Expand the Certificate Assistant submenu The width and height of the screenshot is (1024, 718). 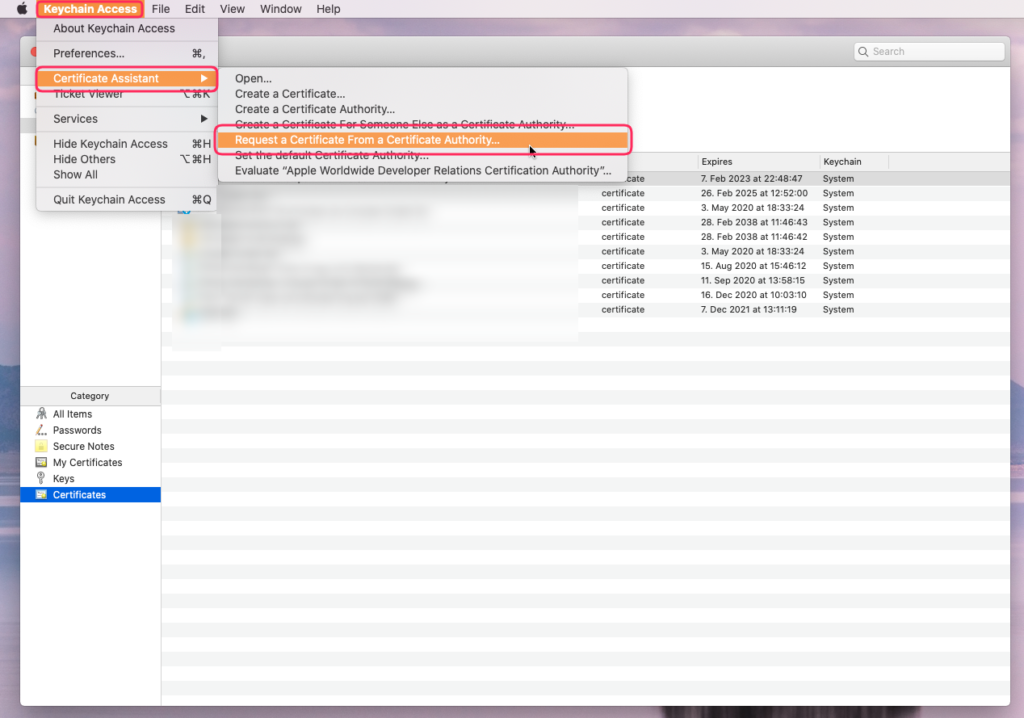[x=127, y=78]
